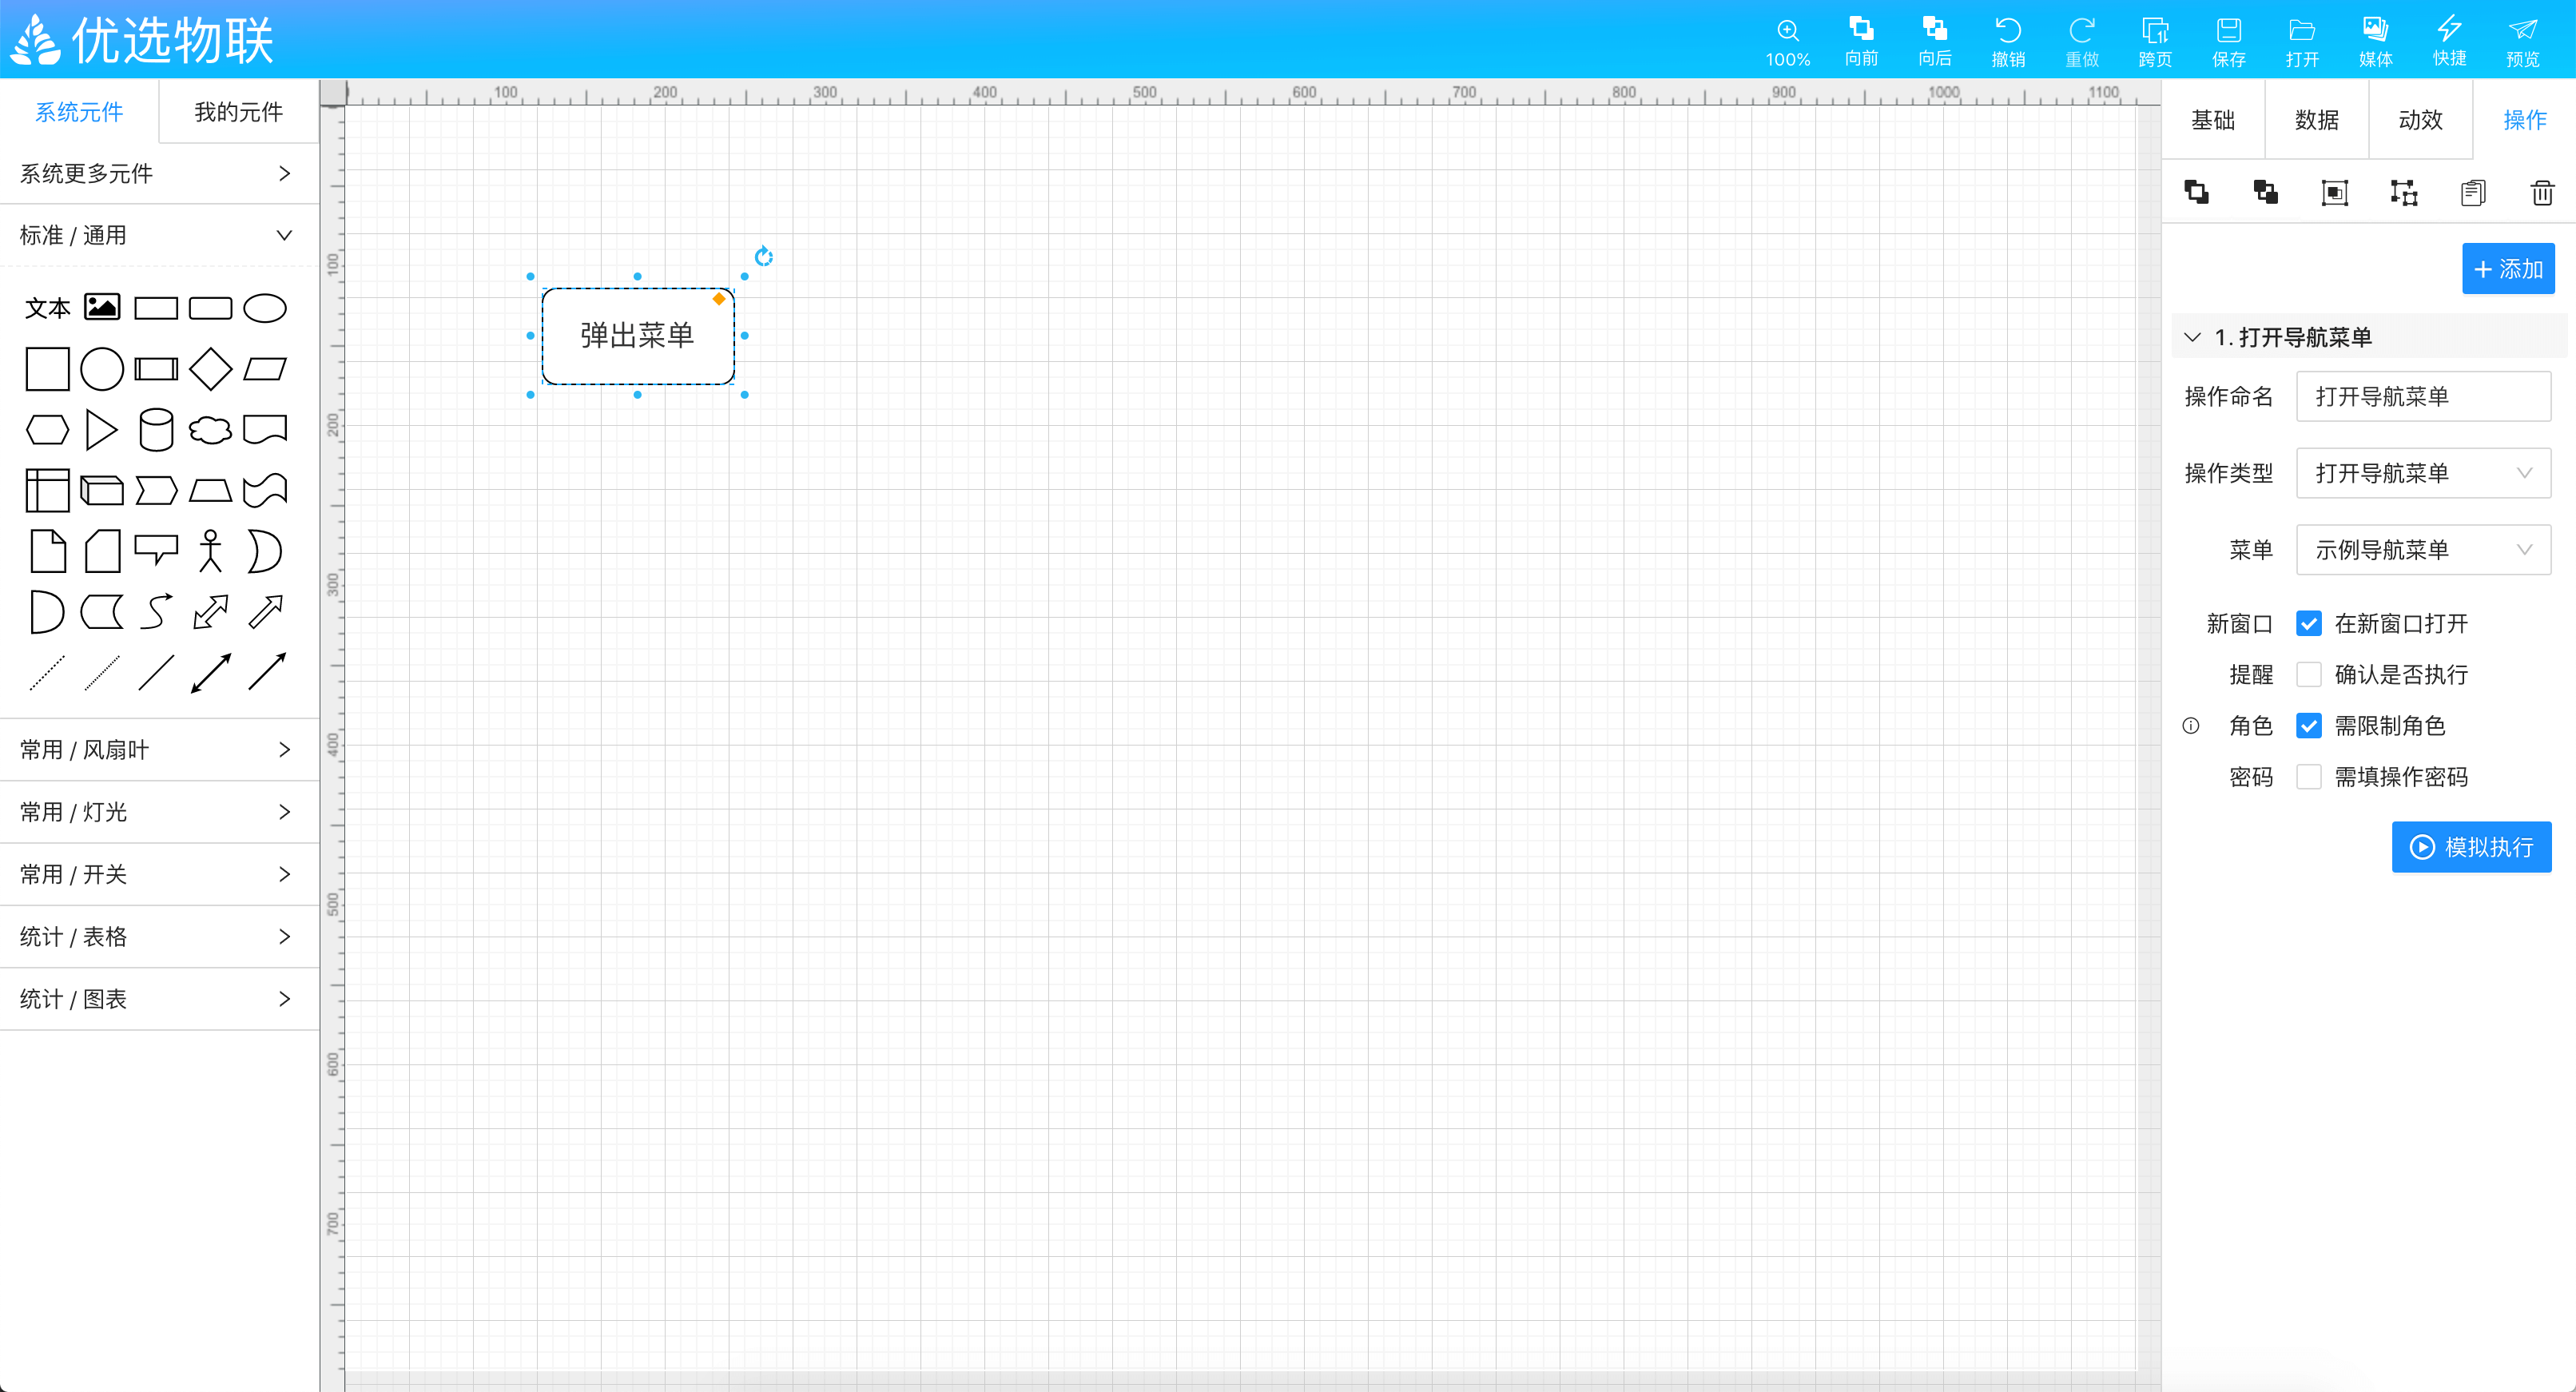The image size is (2576, 1392).
Task: Expand 常用 / 开关 category
Action: pyautogui.click(x=160, y=874)
